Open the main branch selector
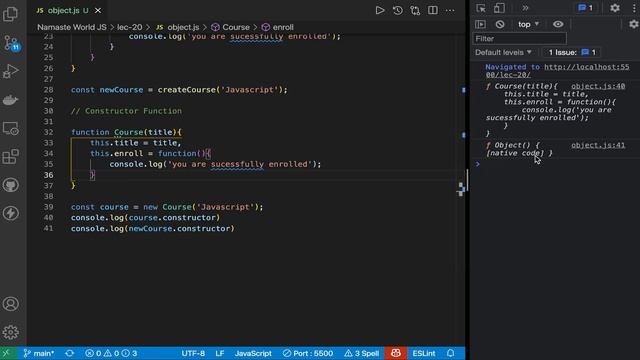 click(39, 353)
